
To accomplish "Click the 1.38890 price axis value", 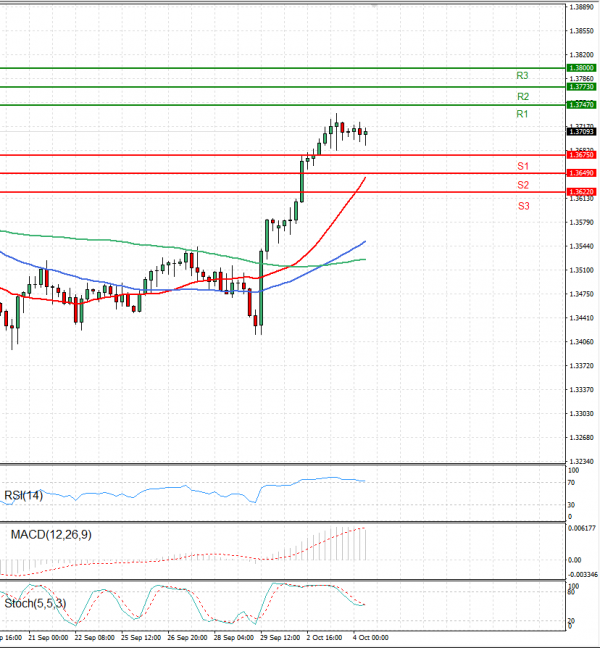I will point(581,7).
